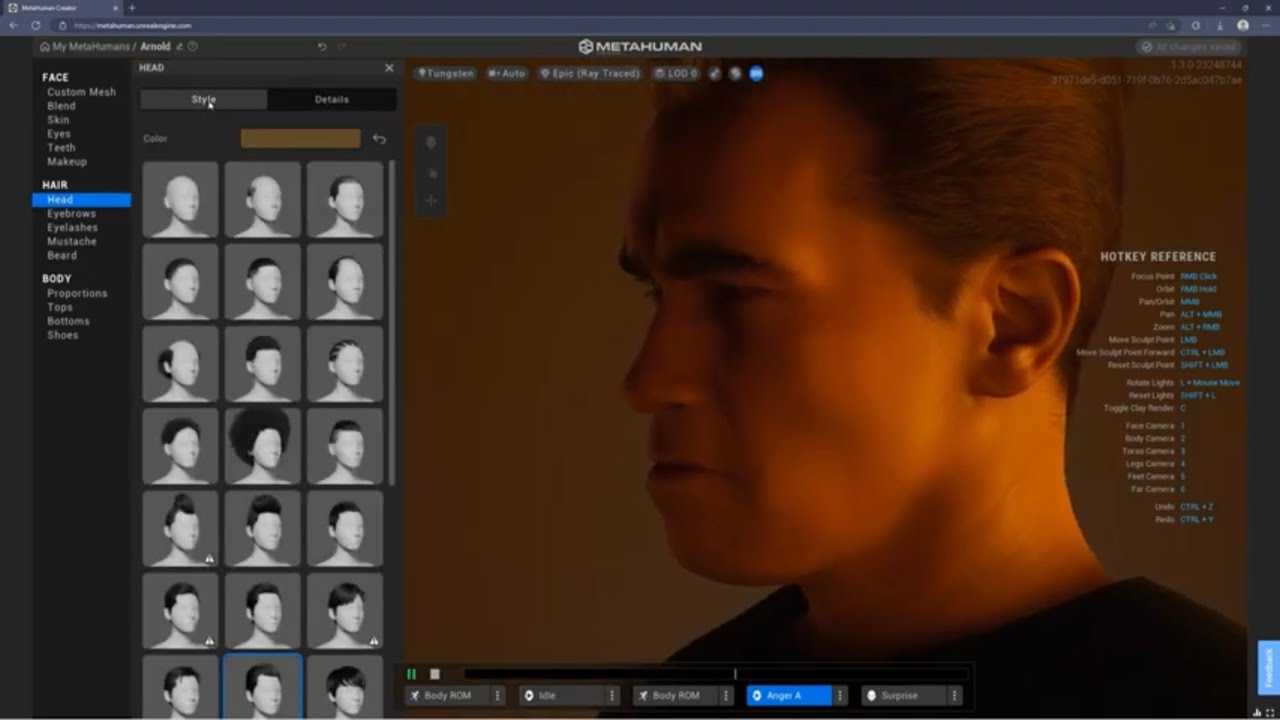Open the Tungsten lighting dropdown
The height and width of the screenshot is (720, 1280).
446,73
